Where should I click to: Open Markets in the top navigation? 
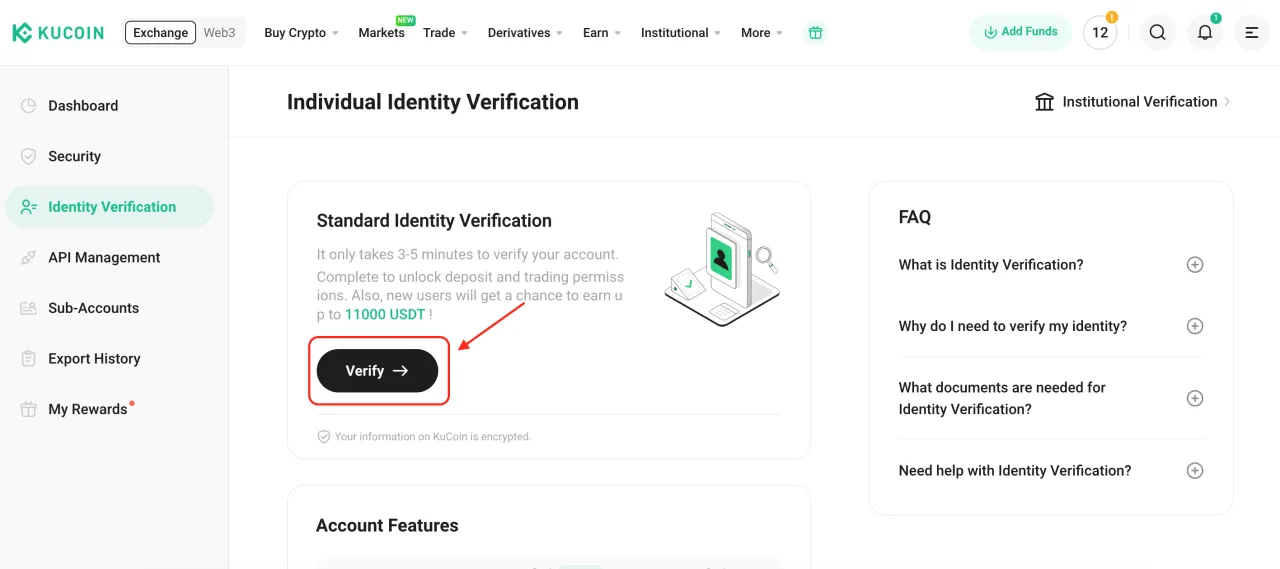click(381, 33)
